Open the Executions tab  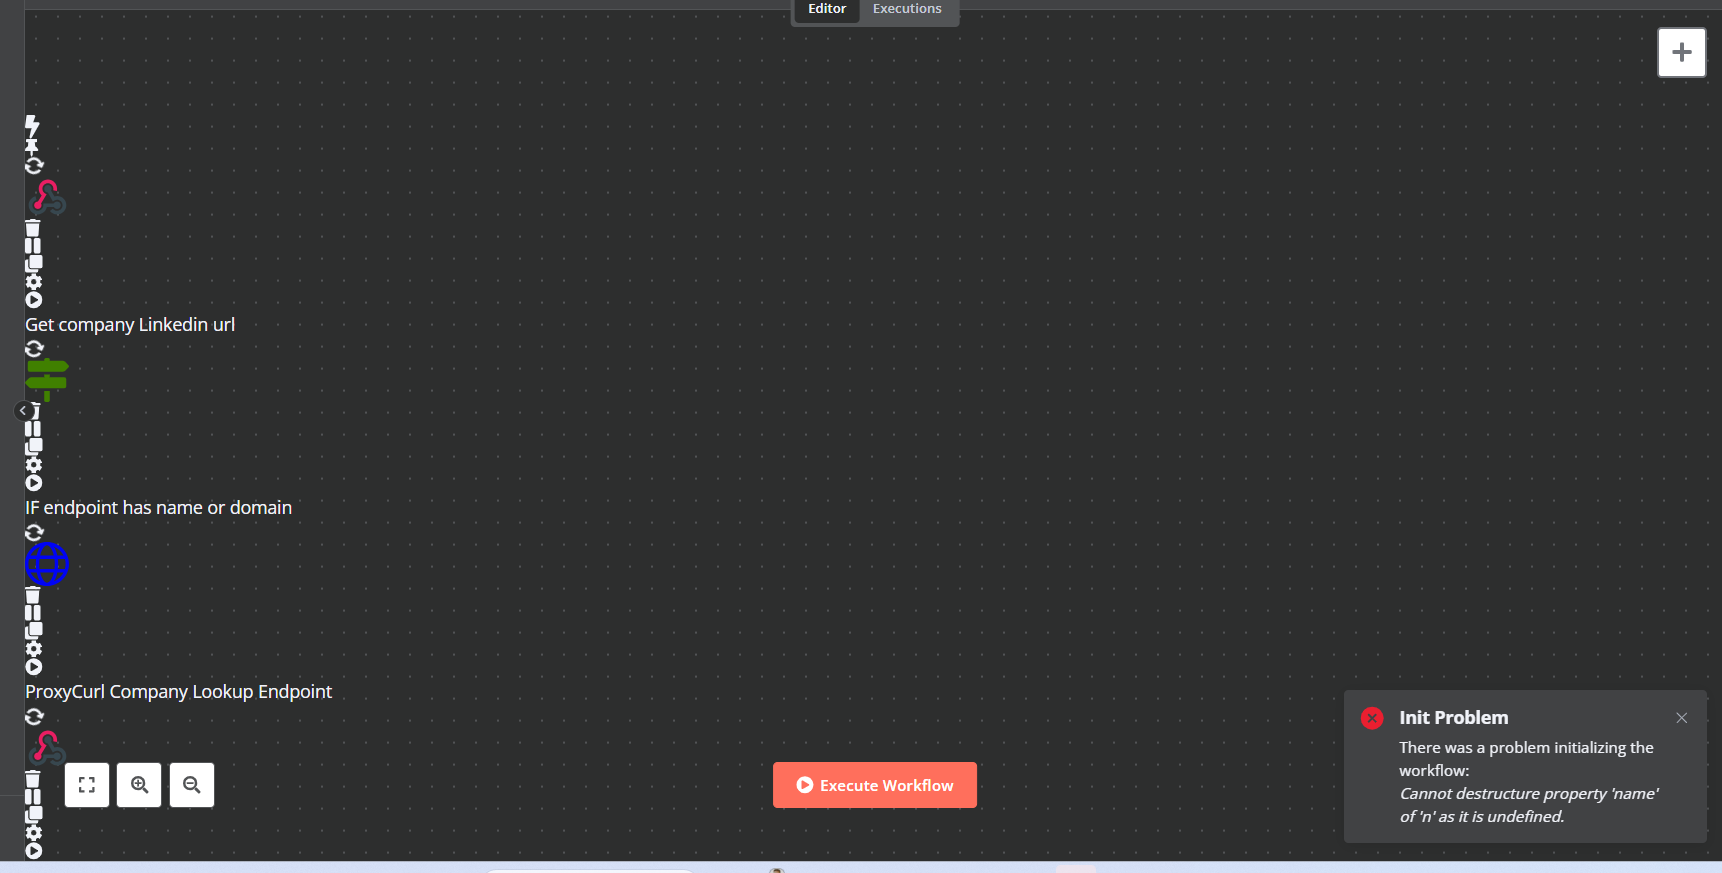(x=907, y=9)
